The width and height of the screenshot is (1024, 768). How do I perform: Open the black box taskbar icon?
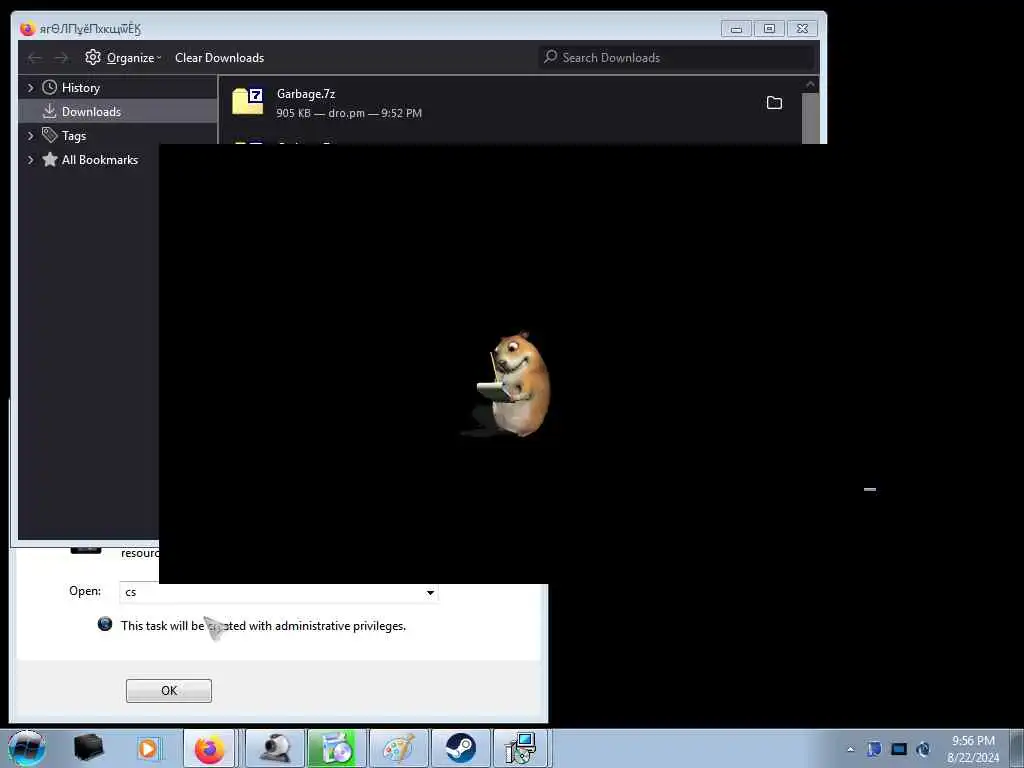tap(89, 748)
